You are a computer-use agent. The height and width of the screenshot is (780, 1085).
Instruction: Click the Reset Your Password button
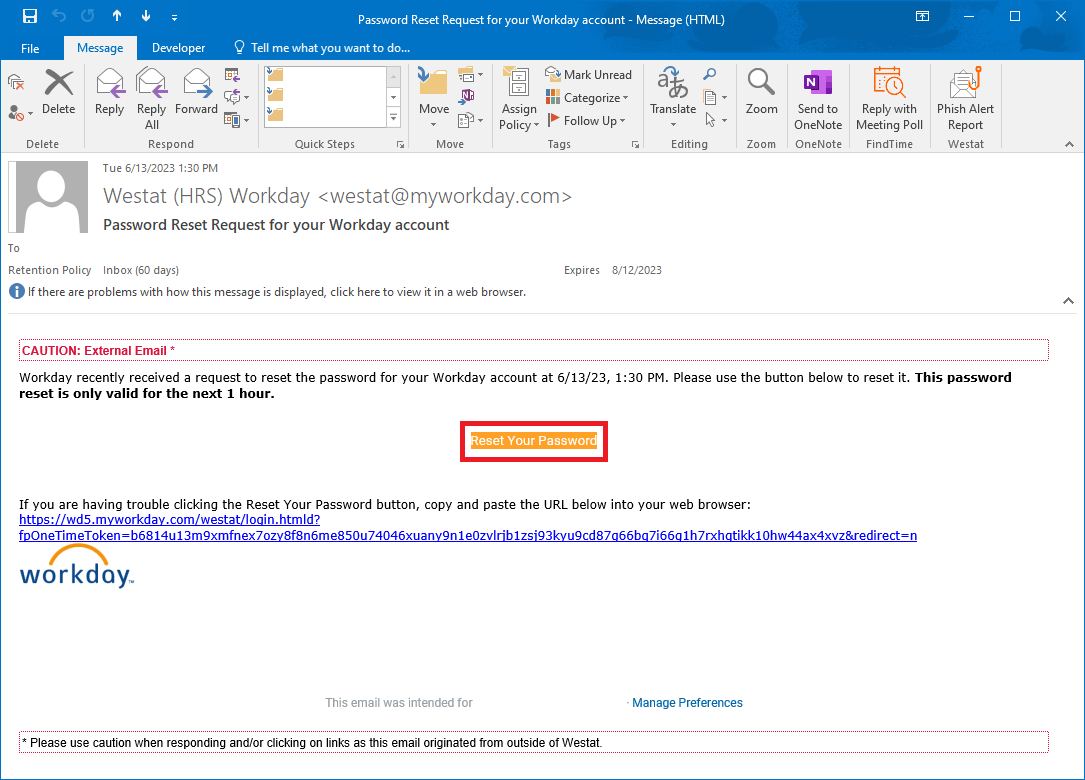click(534, 441)
